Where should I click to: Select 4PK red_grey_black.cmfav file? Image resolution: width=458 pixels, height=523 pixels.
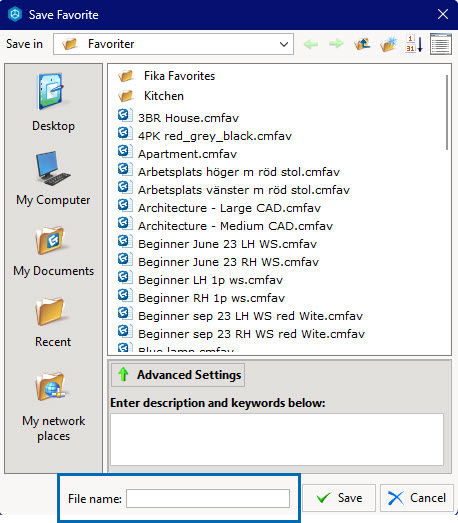(205, 135)
